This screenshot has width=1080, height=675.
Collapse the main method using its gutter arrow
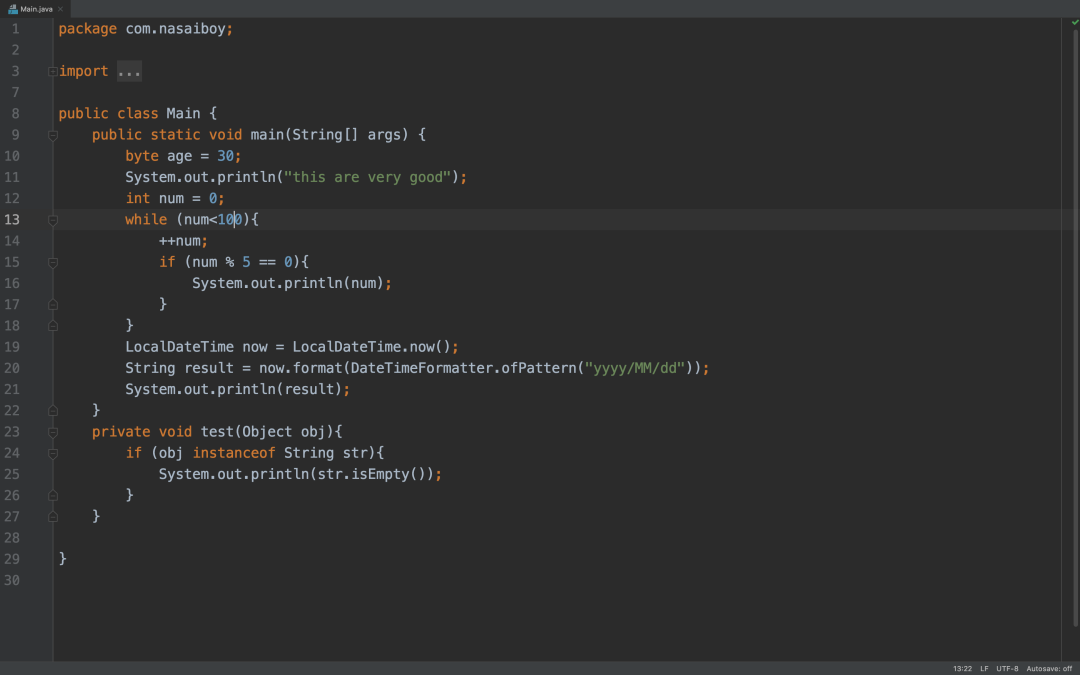pyautogui.click(x=52, y=134)
